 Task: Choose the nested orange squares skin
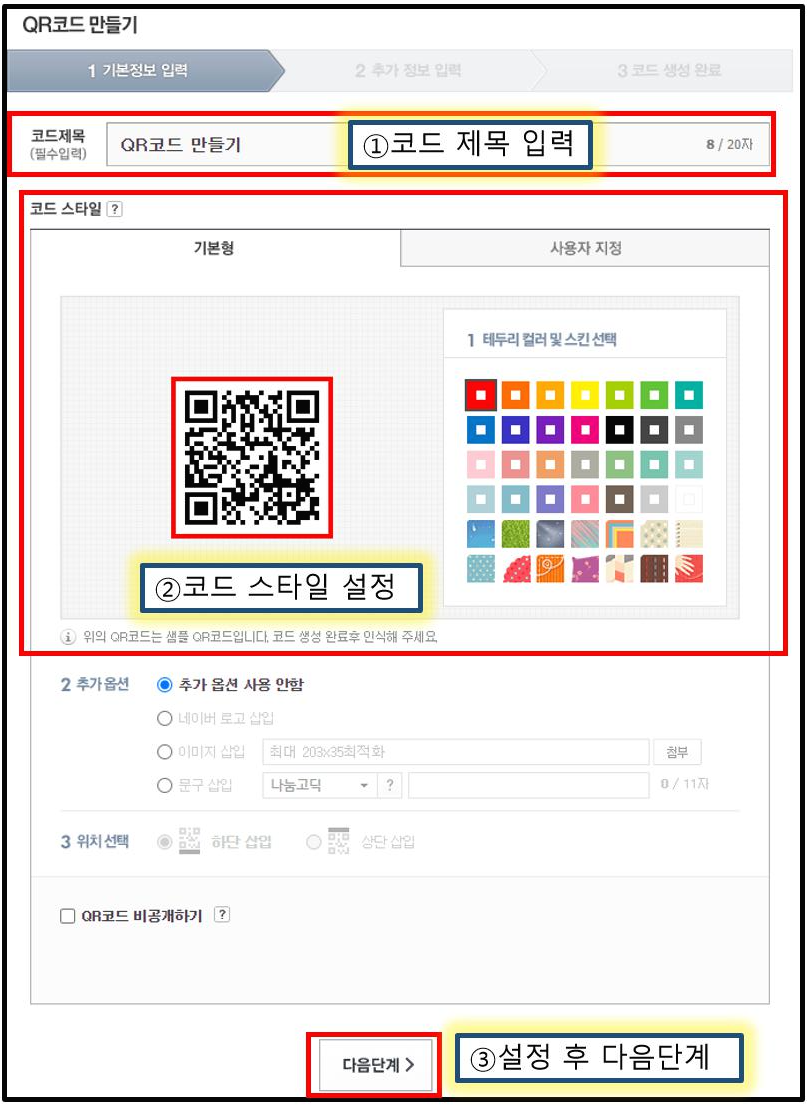619,534
